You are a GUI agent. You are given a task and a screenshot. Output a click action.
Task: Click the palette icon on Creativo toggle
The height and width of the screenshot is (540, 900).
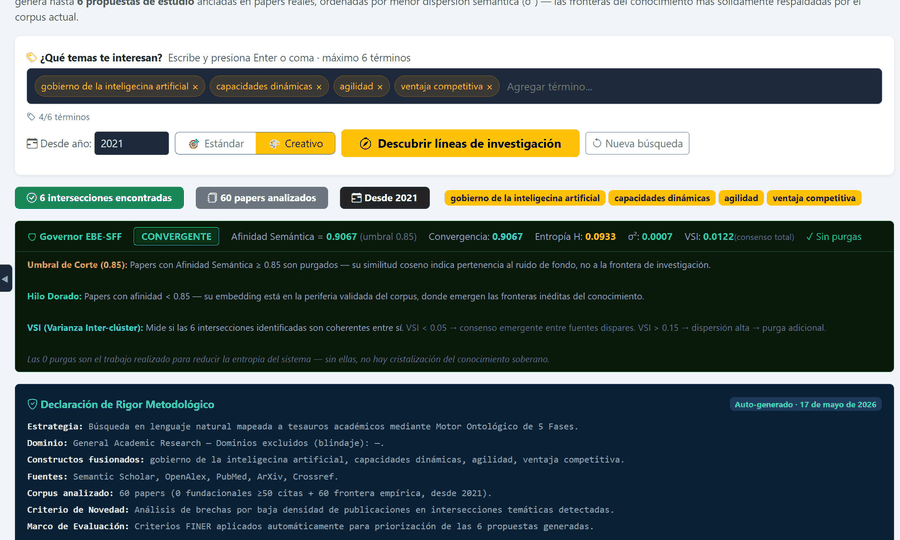click(274, 144)
